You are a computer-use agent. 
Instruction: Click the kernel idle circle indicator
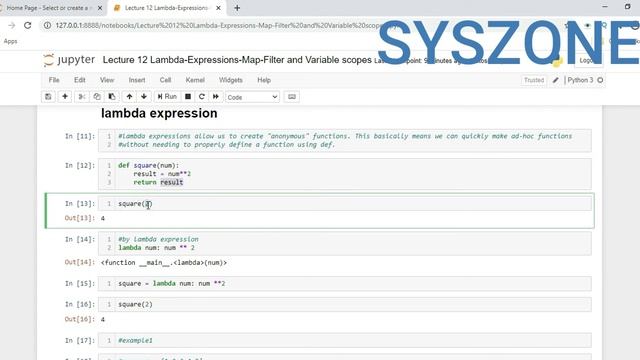point(600,80)
